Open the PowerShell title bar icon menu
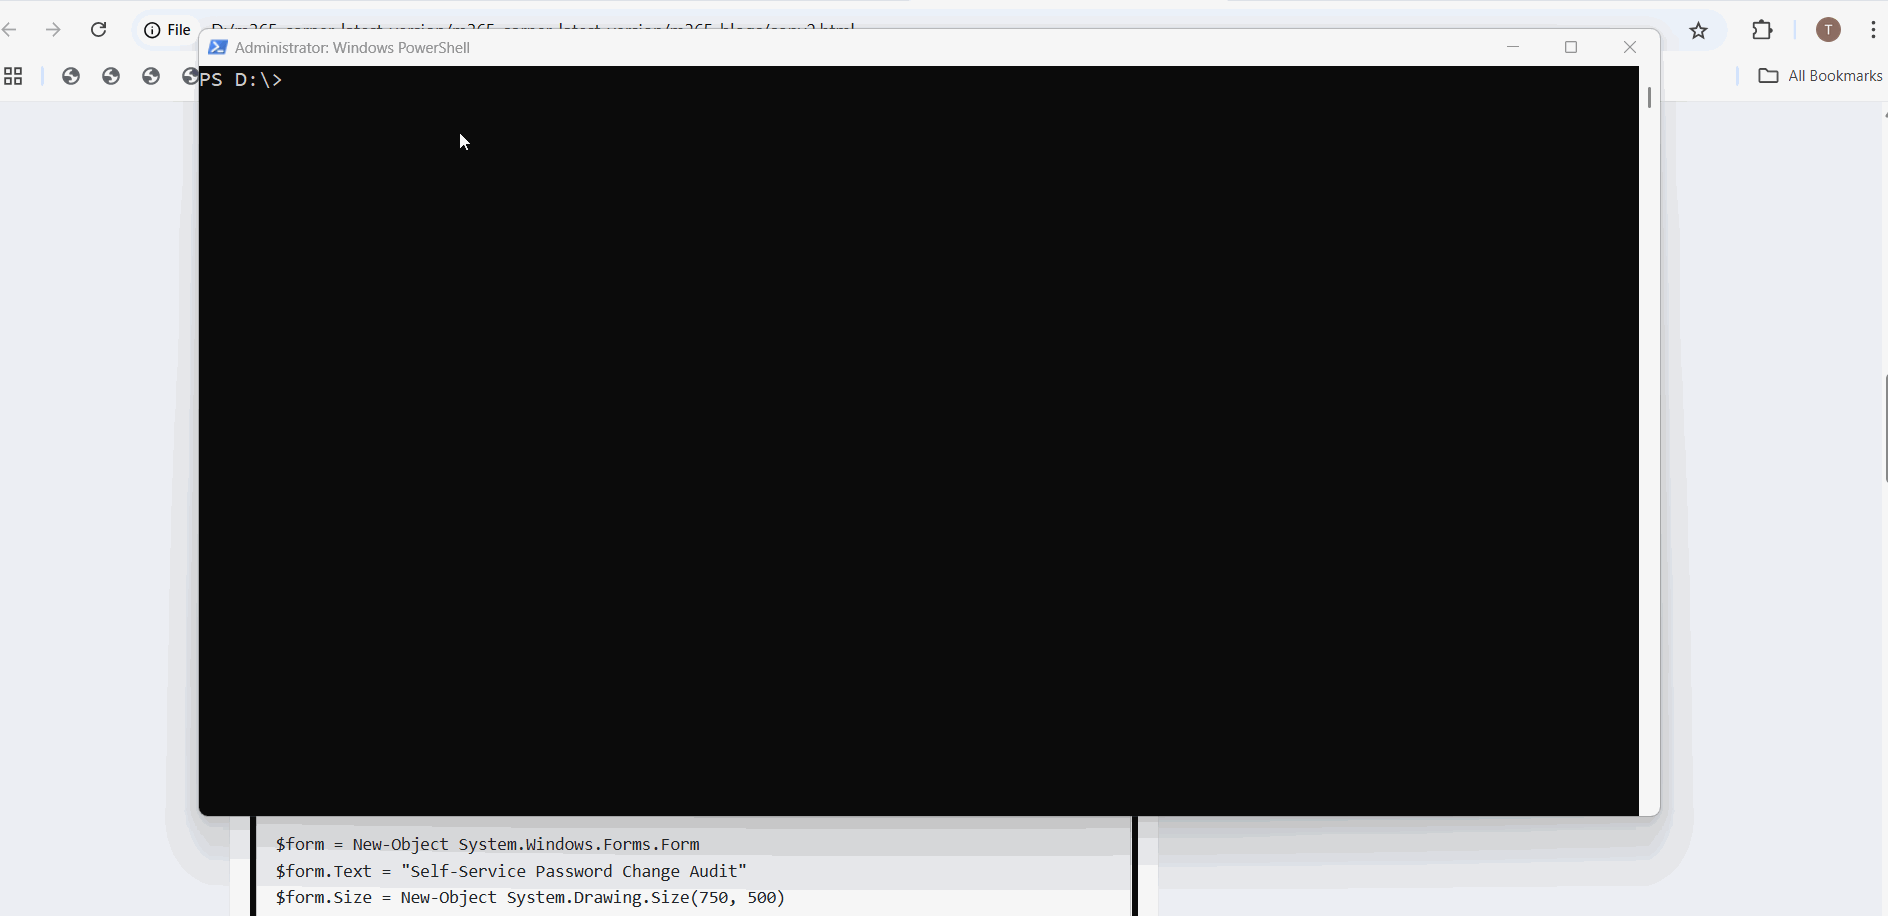Image resolution: width=1888 pixels, height=916 pixels. click(217, 47)
